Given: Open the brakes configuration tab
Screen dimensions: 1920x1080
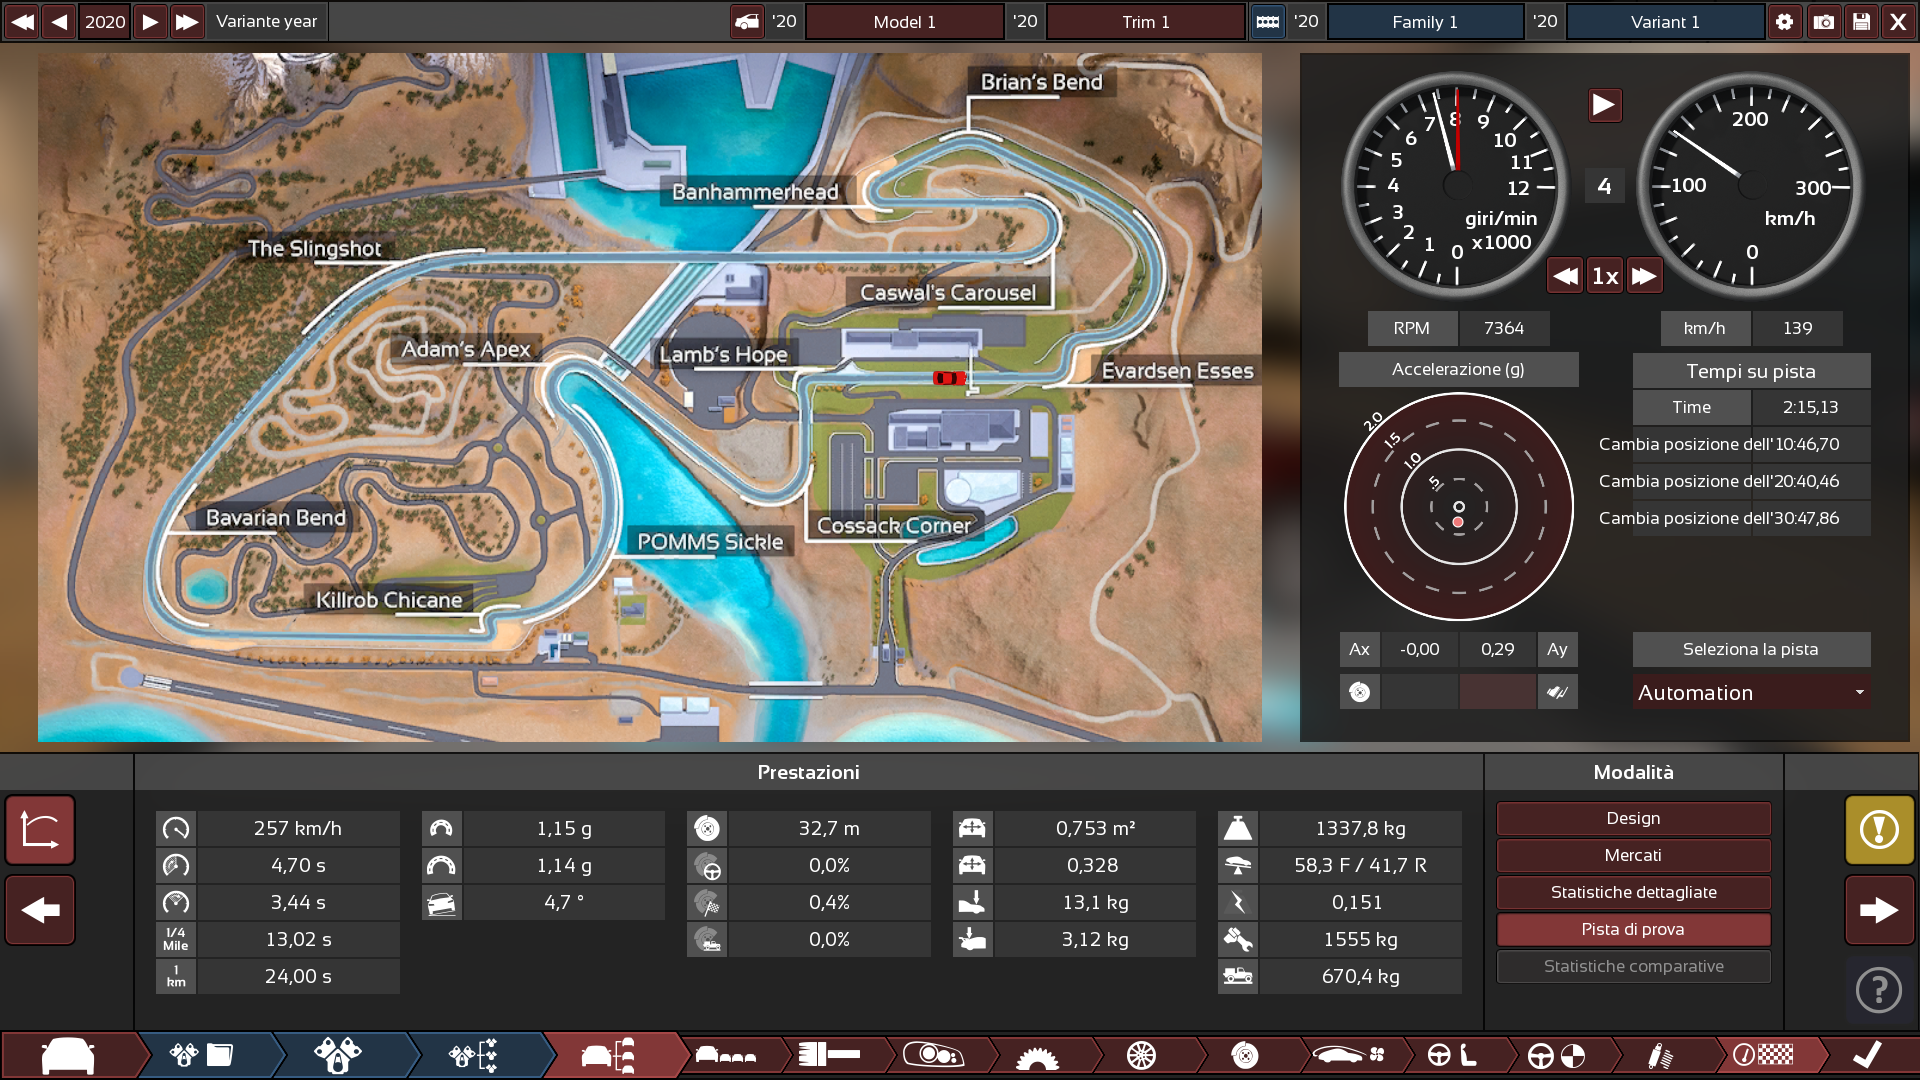Looking at the screenshot, I should coord(1243,1055).
